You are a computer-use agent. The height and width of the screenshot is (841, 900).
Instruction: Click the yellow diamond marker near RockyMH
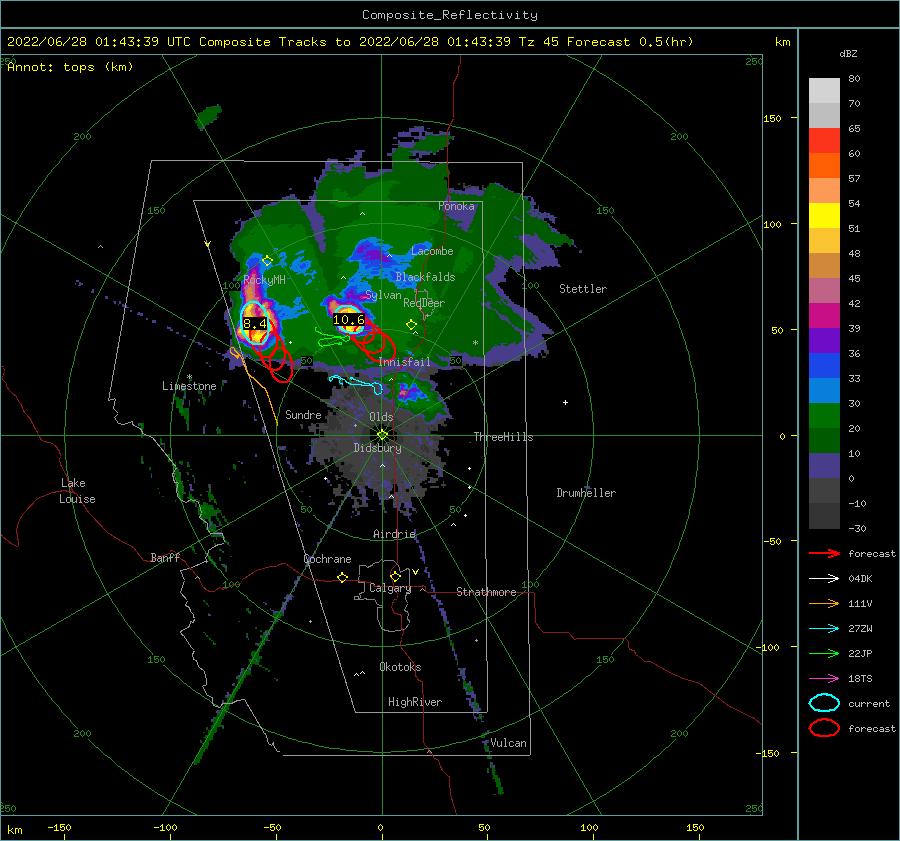267,261
